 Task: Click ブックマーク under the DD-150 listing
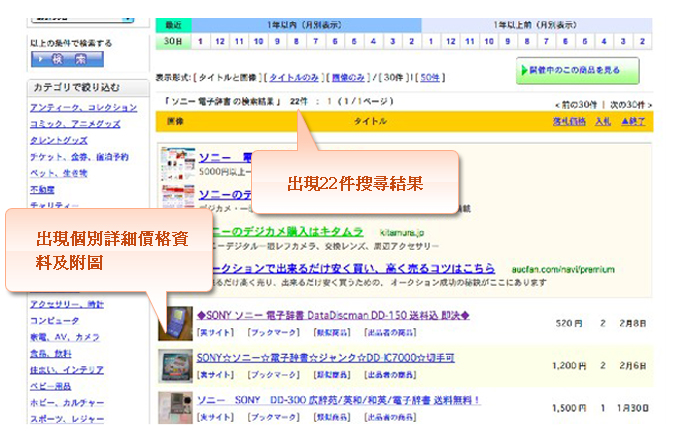[274, 333]
